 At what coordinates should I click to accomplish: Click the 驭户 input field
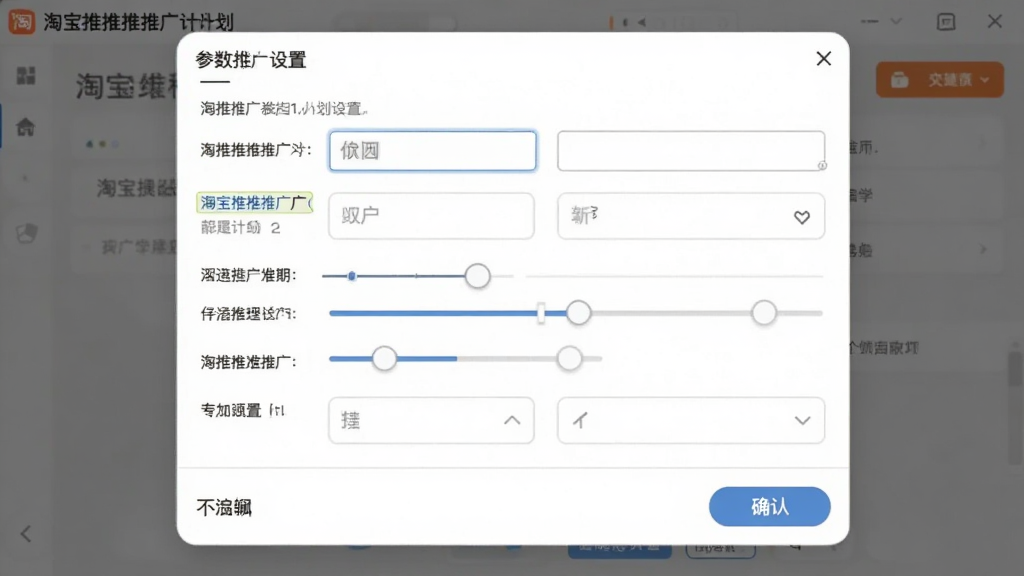[432, 216]
